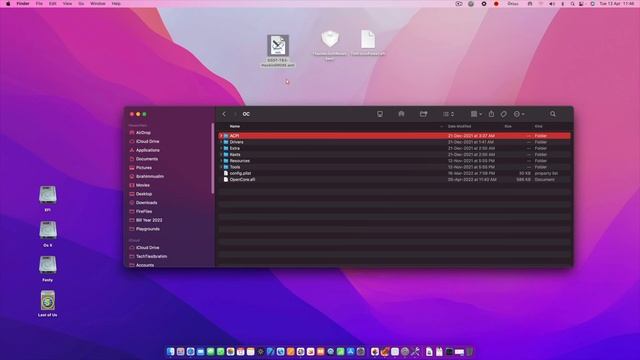Open the Go menu
This screenshot has height=360, width=640.
(81, 4)
